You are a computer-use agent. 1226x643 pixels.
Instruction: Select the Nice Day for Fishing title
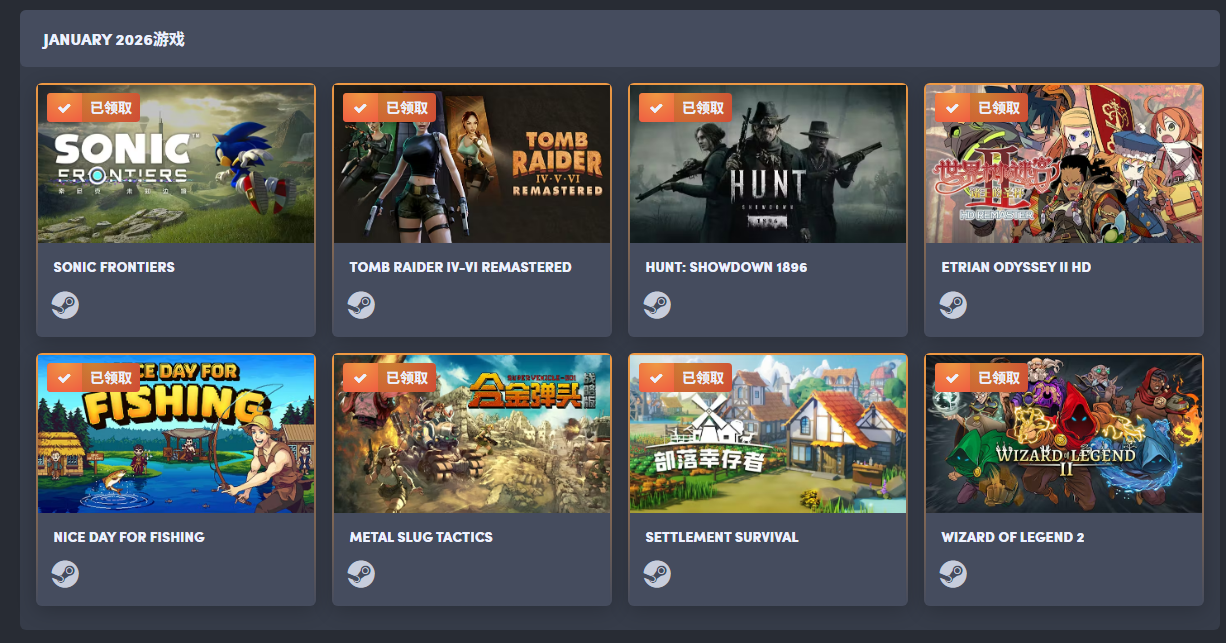click(129, 537)
